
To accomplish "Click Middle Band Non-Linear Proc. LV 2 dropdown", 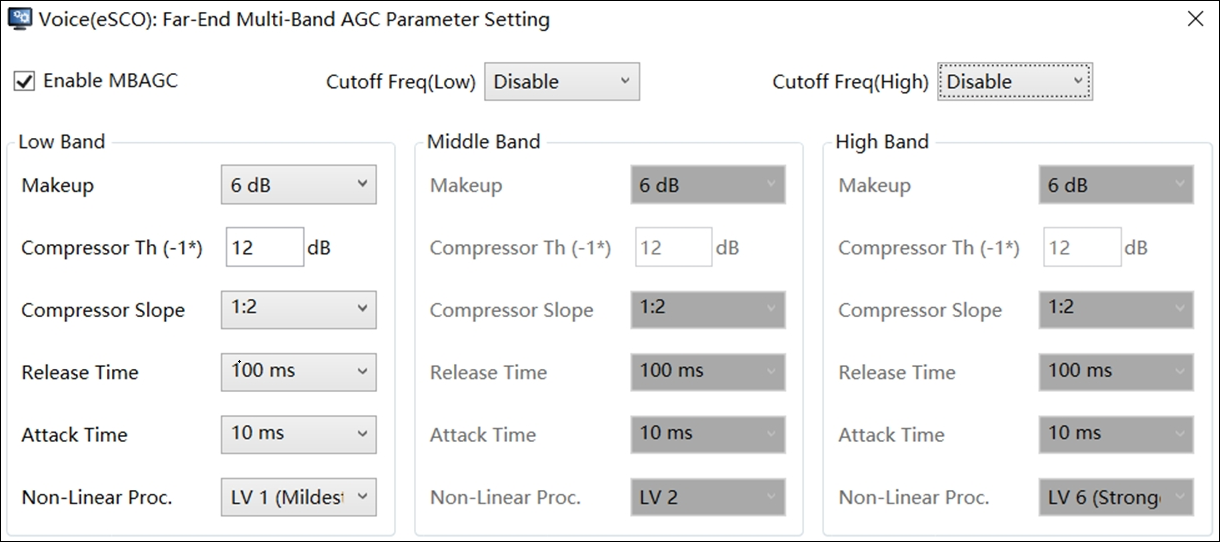I will 708,497.
